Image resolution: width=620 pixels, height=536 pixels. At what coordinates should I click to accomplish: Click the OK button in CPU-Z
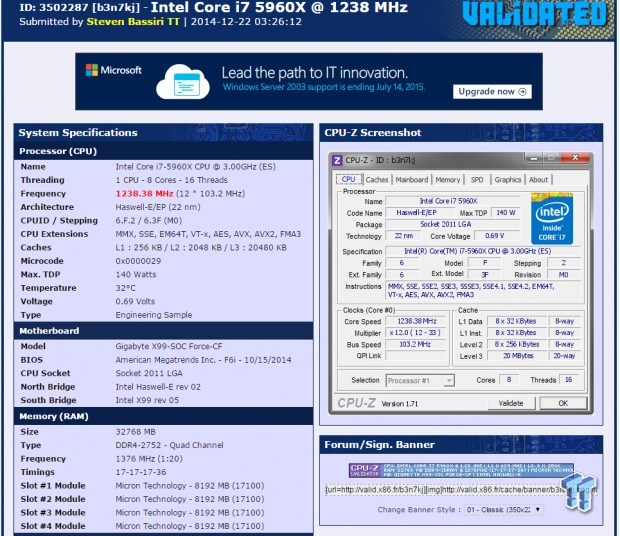tap(563, 403)
